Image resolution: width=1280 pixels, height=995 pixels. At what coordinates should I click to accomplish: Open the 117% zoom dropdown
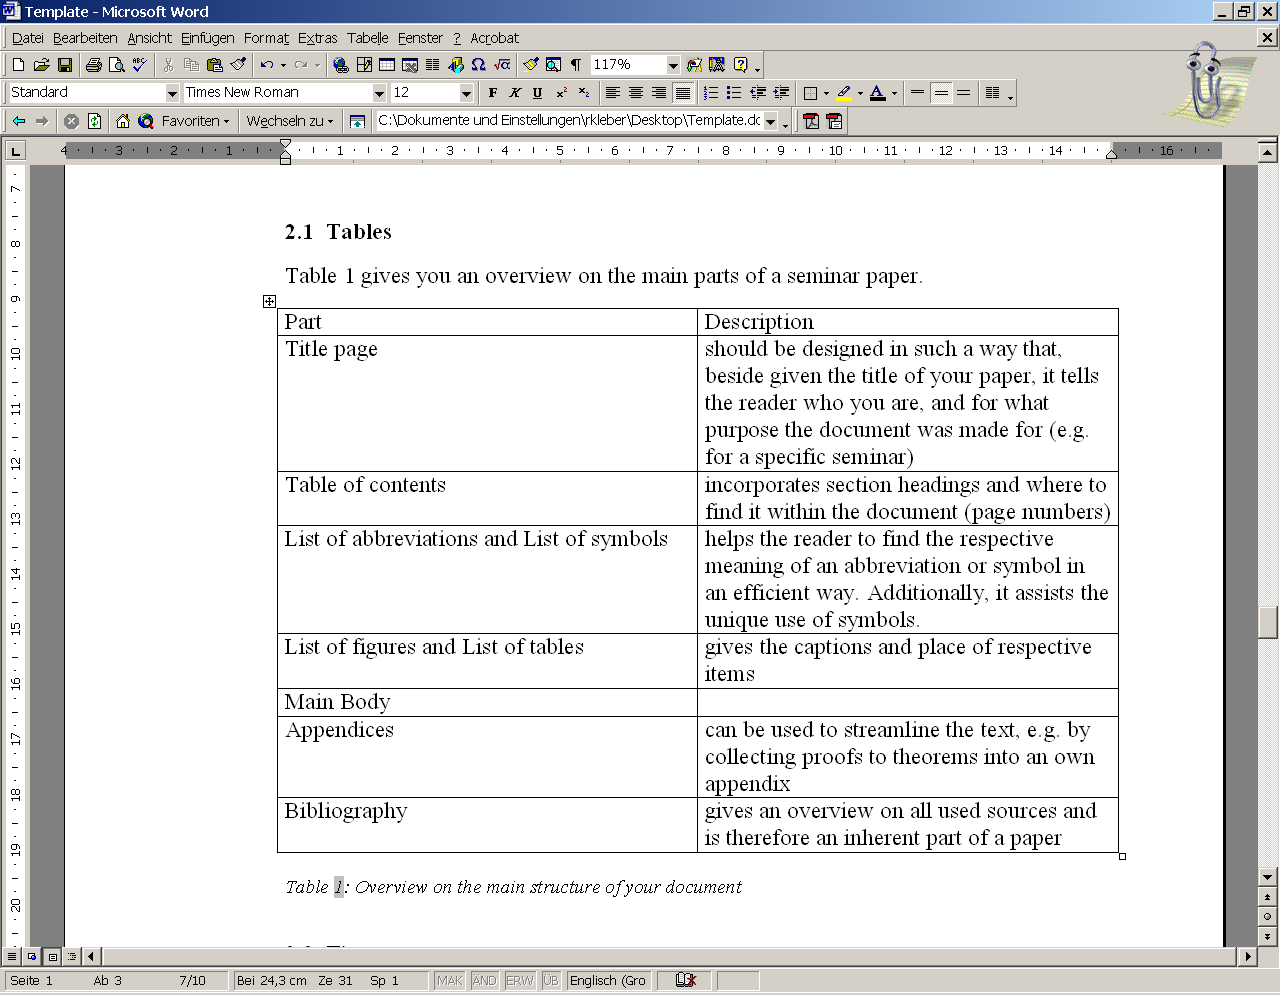tap(673, 65)
